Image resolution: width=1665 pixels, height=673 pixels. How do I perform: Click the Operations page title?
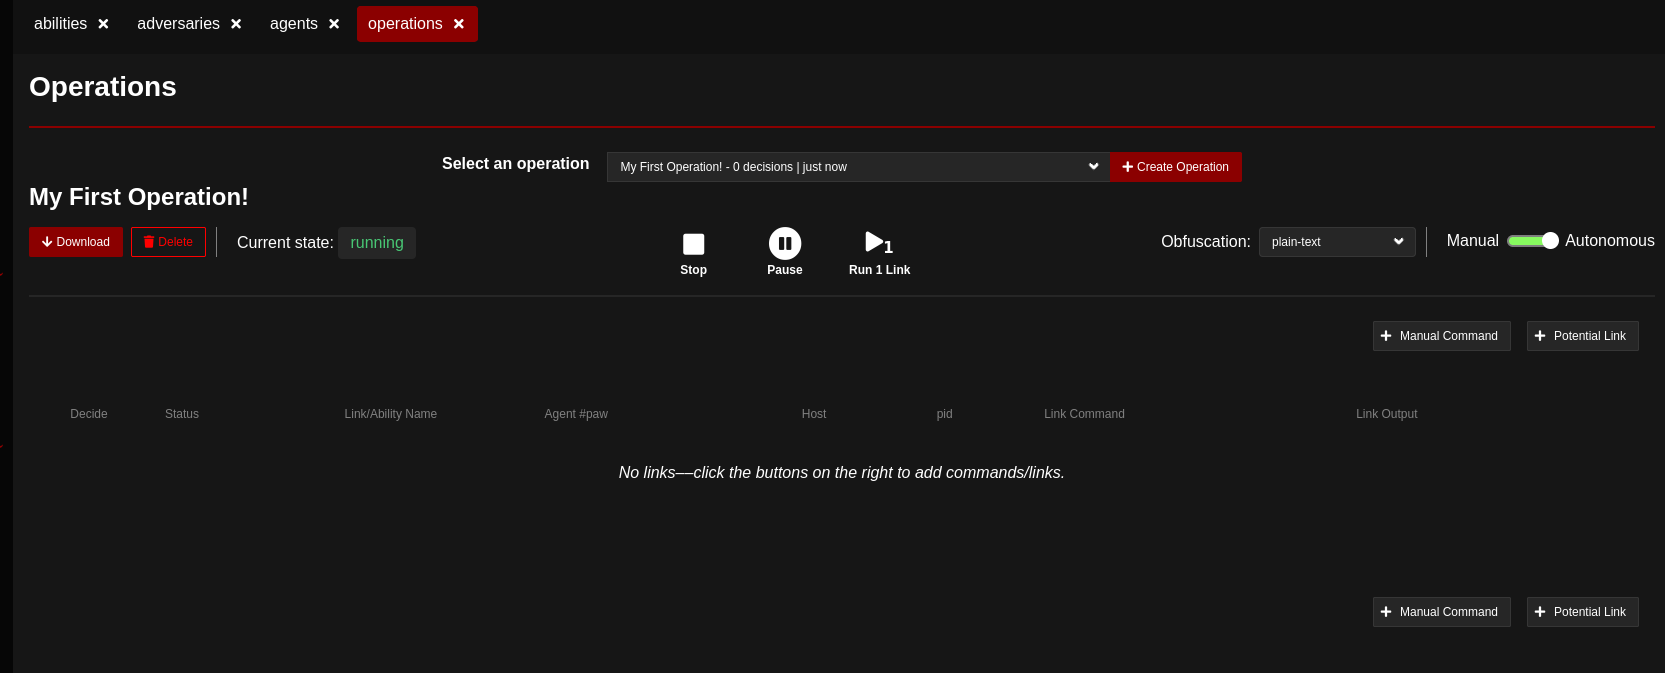click(x=103, y=87)
